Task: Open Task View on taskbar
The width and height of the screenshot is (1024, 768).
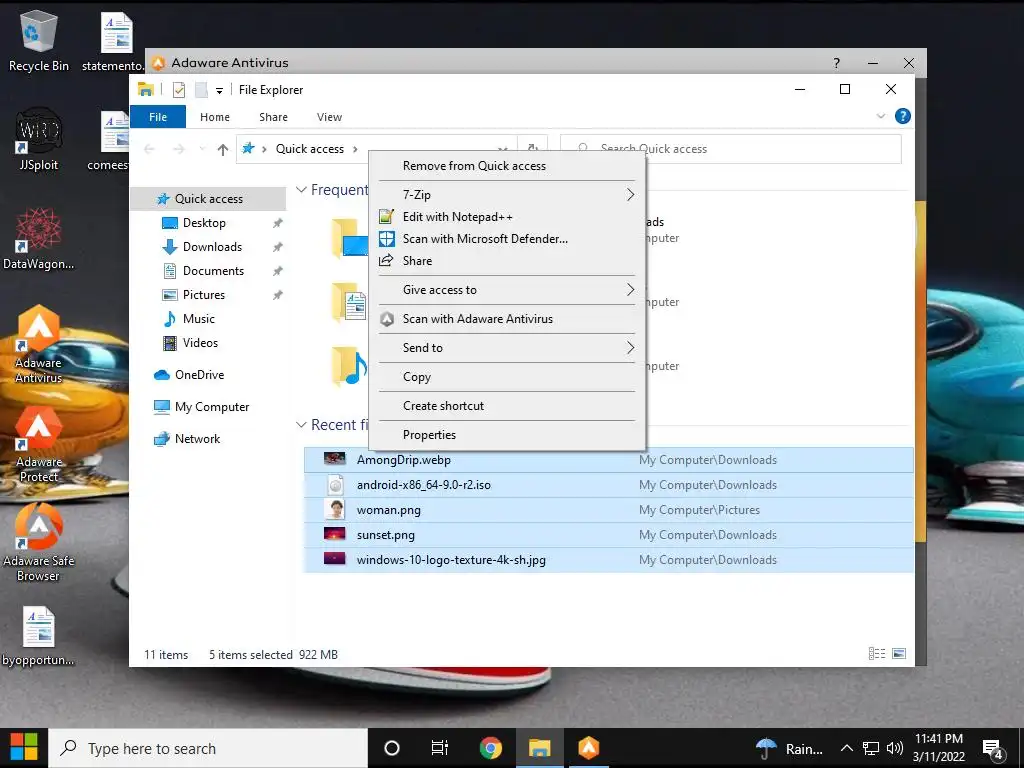Action: pyautogui.click(x=440, y=748)
